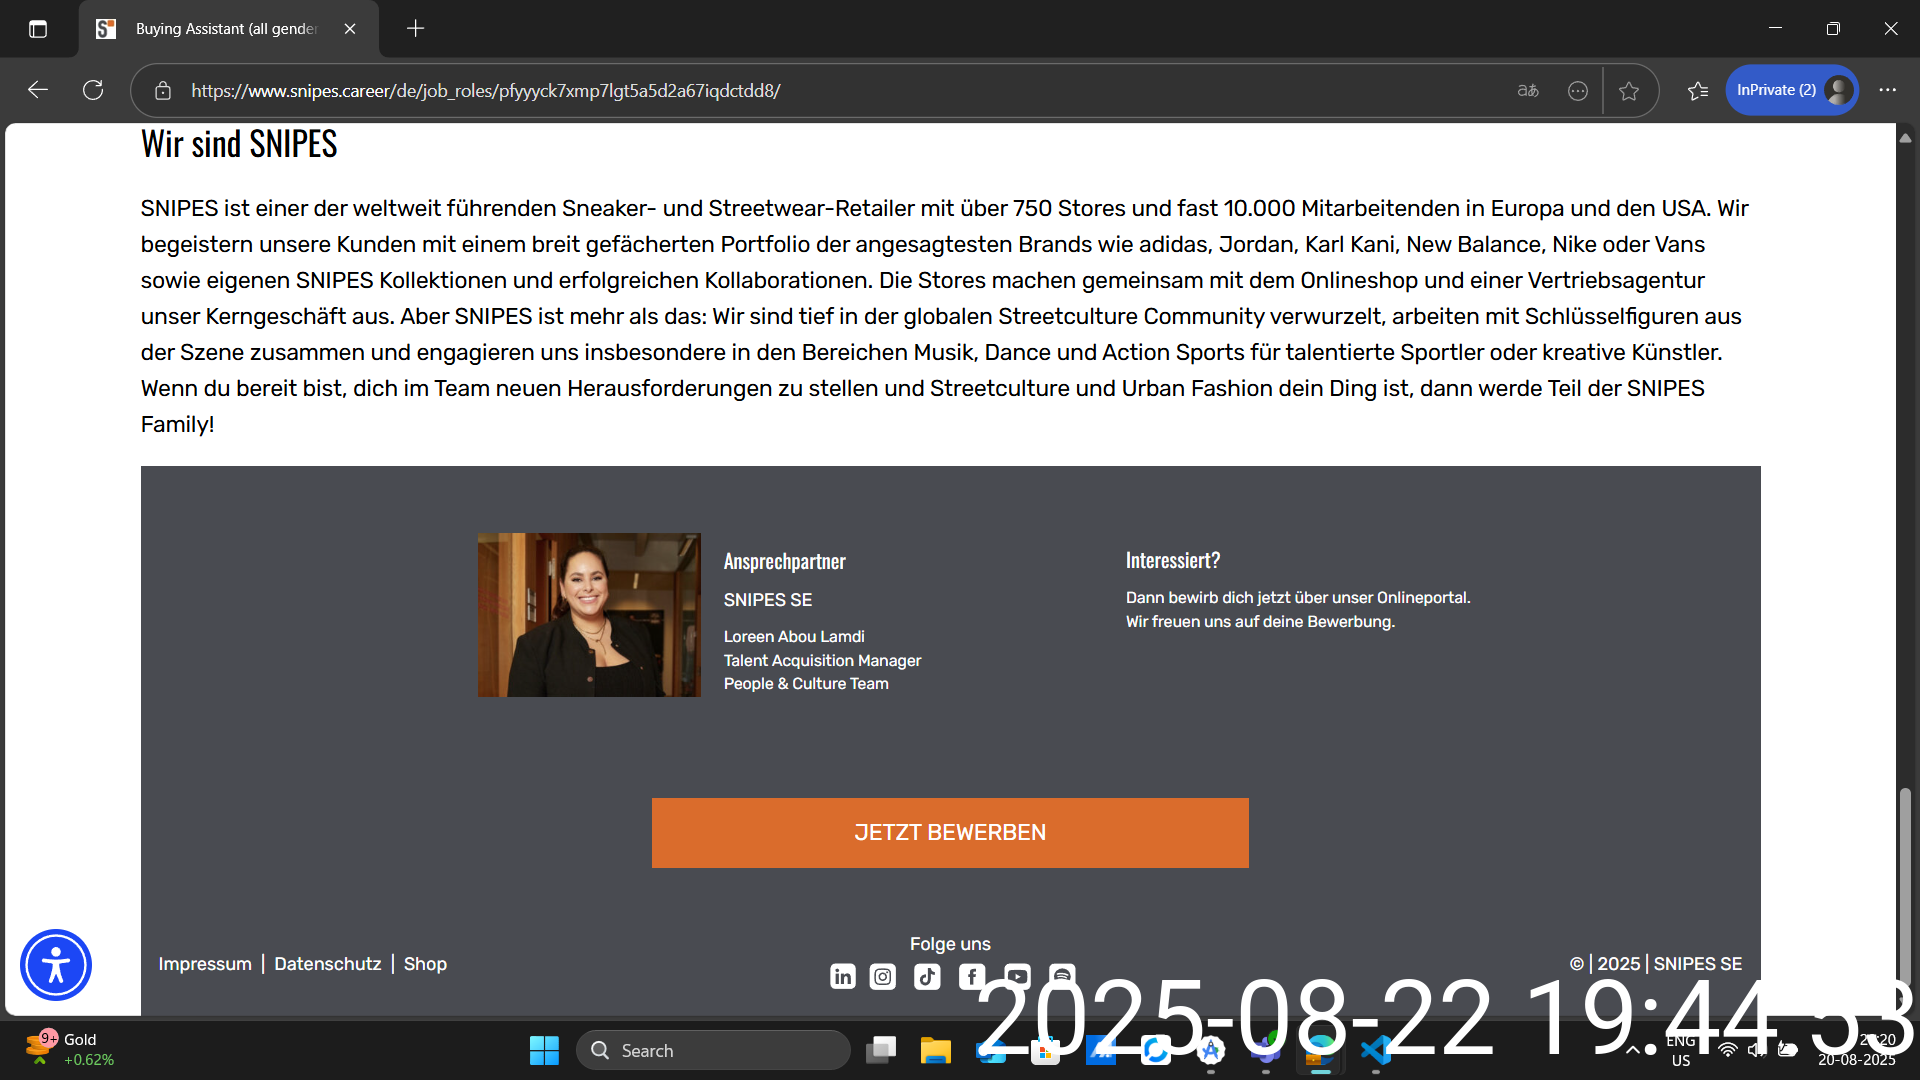Open the SNIPES TikTok icon
Viewport: 1920px width, 1080px height.
[x=927, y=976]
